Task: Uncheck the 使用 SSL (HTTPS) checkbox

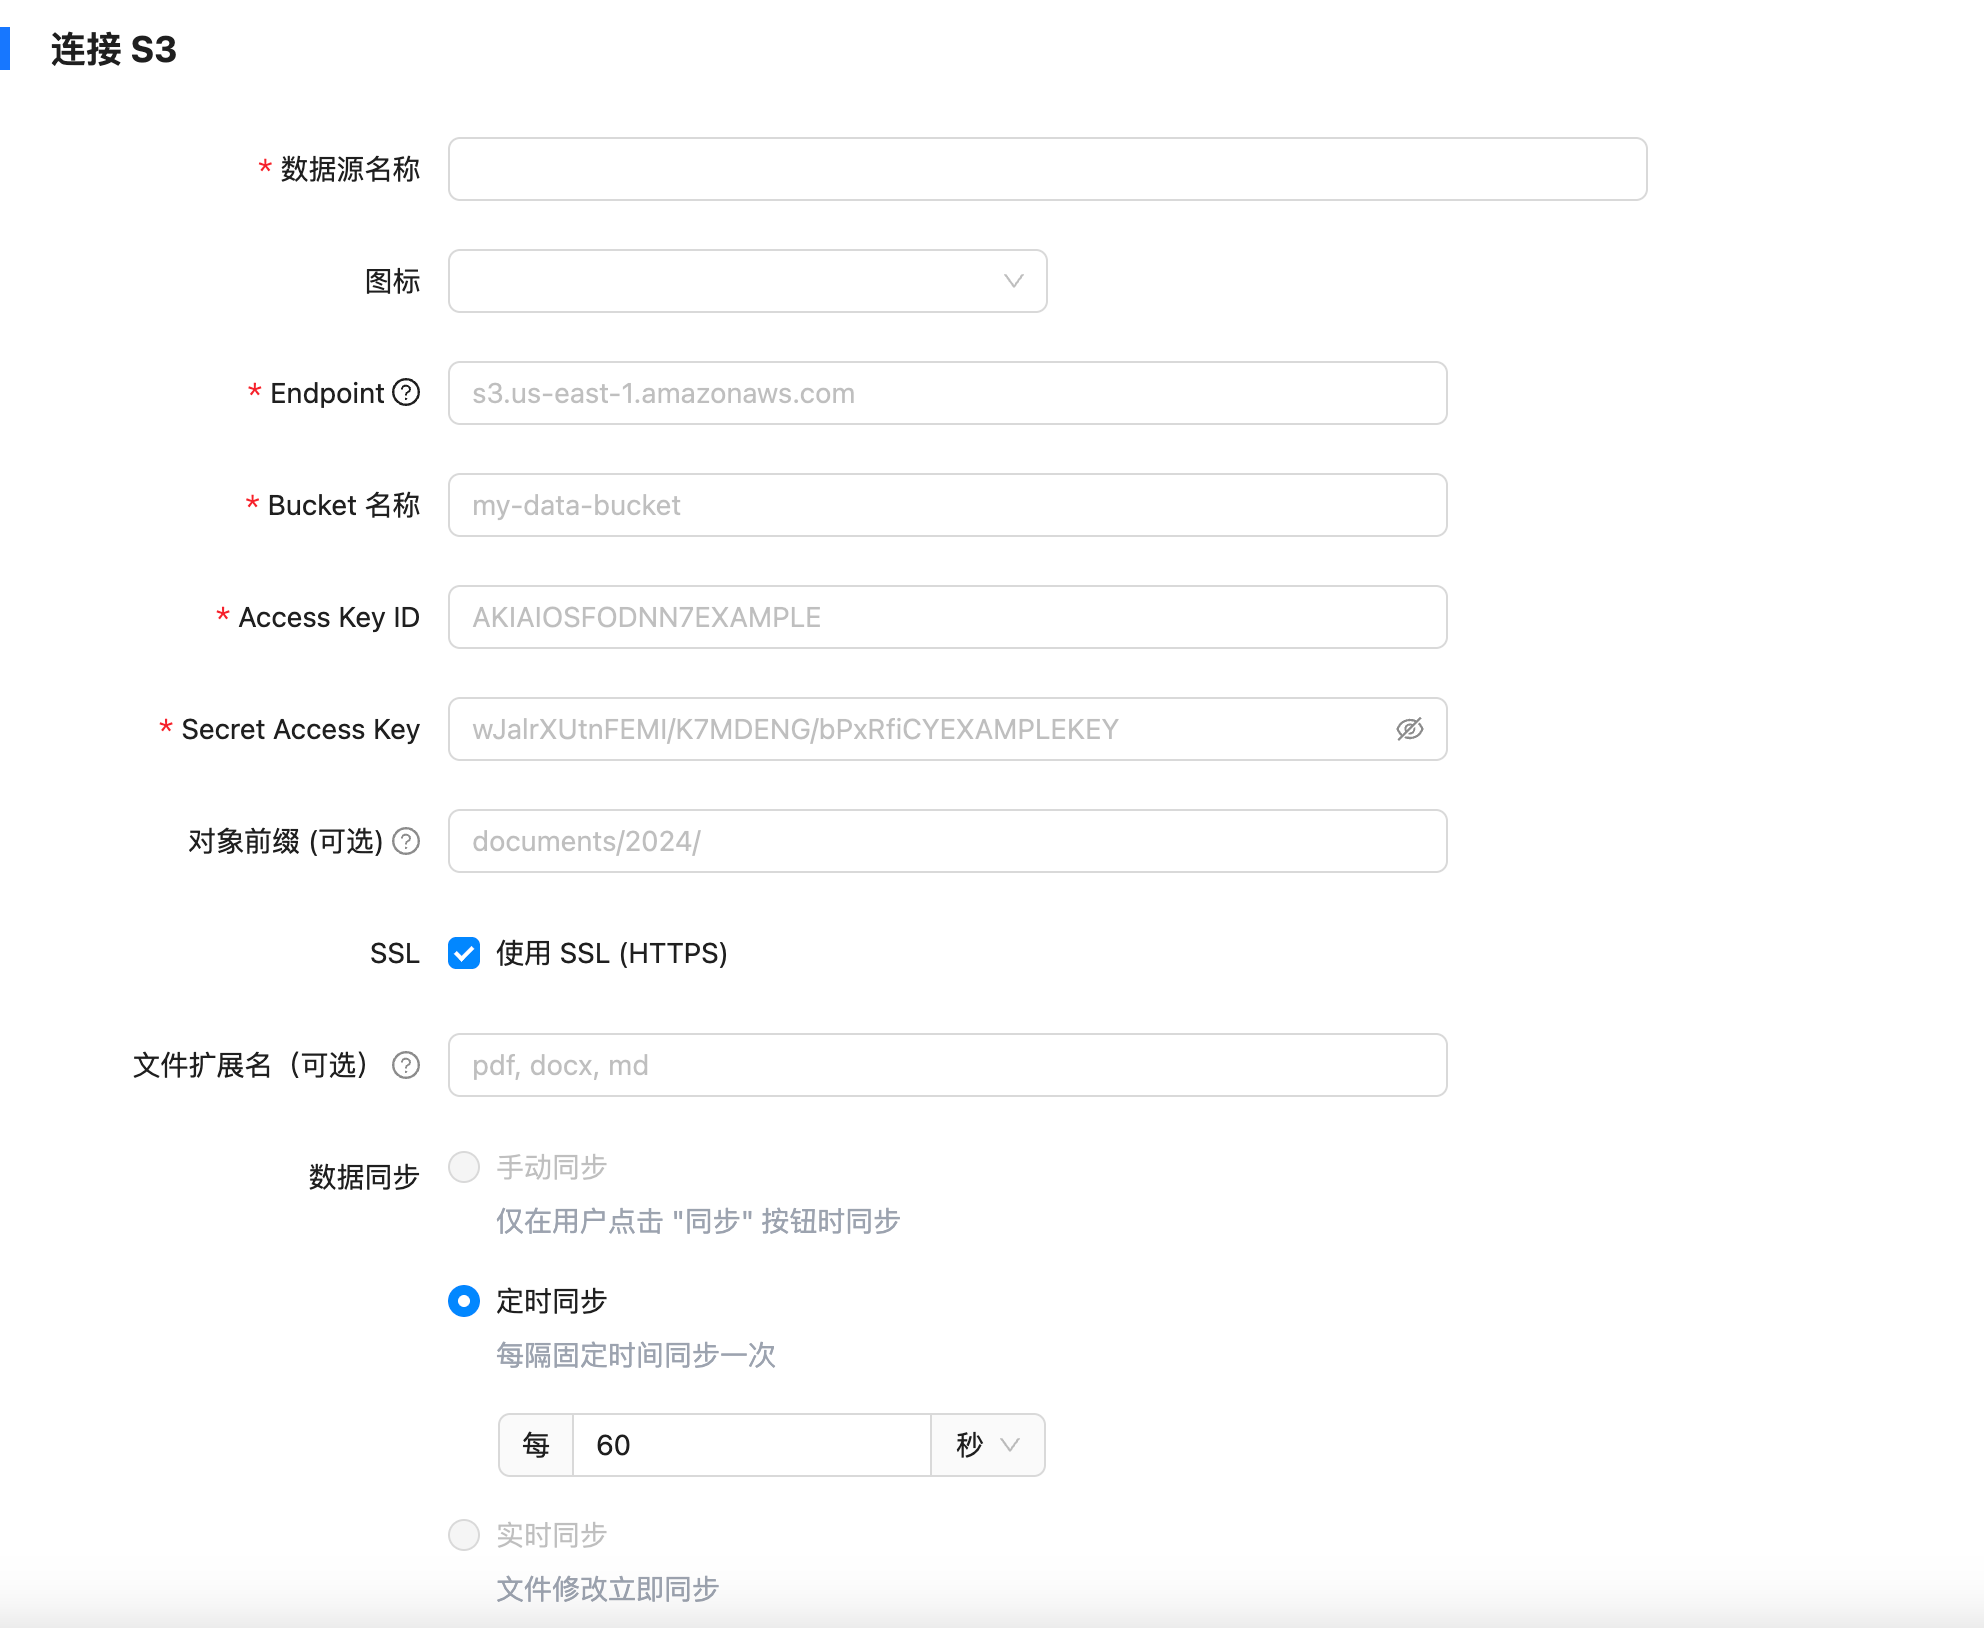Action: [x=464, y=953]
